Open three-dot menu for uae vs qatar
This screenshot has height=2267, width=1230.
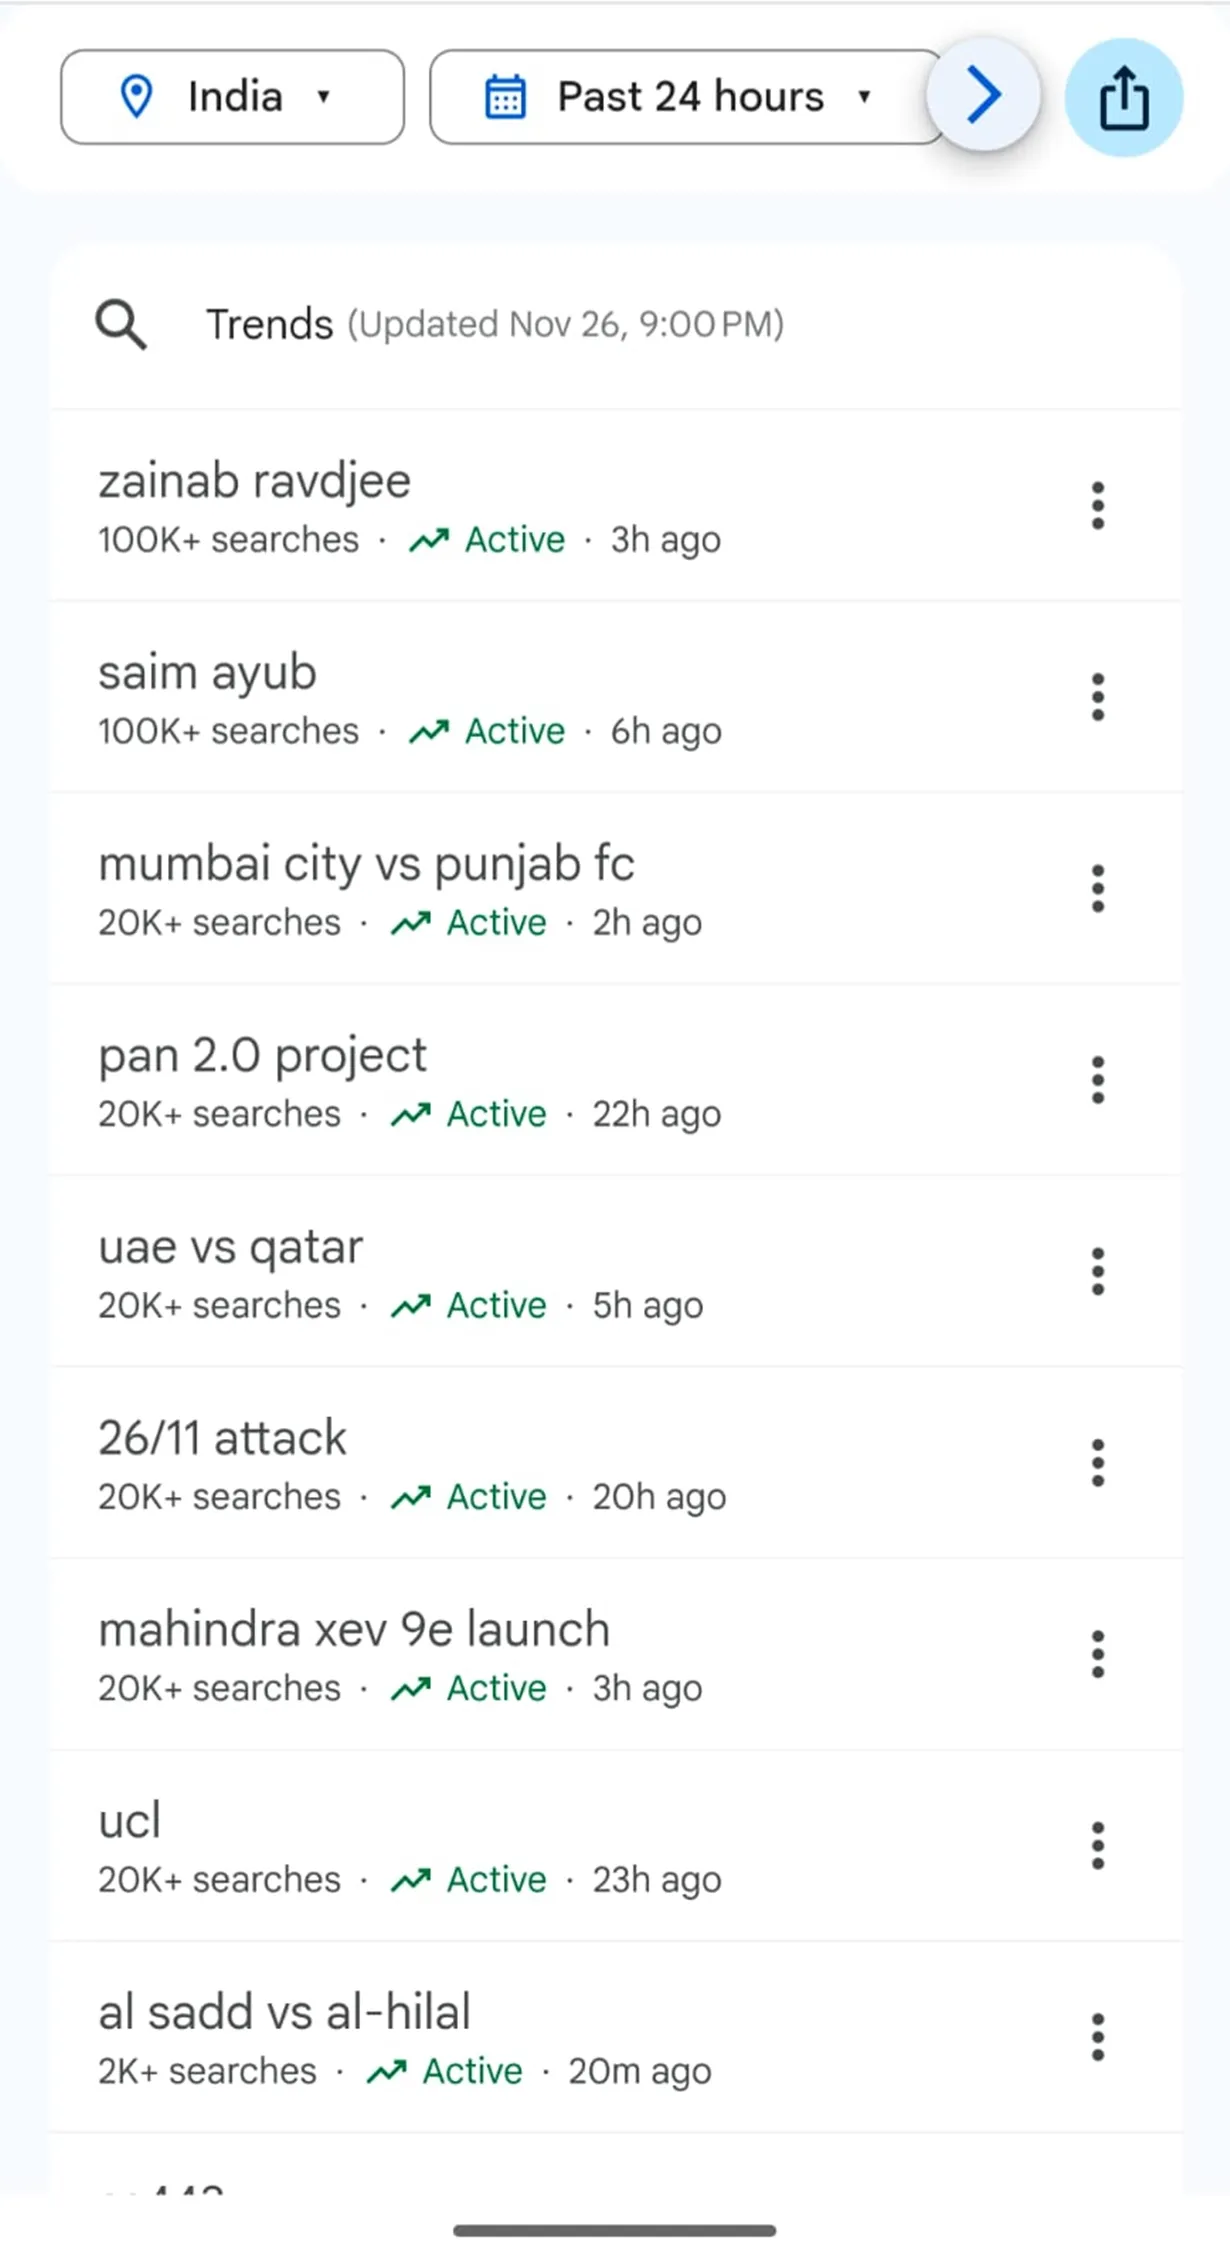[1097, 1271]
